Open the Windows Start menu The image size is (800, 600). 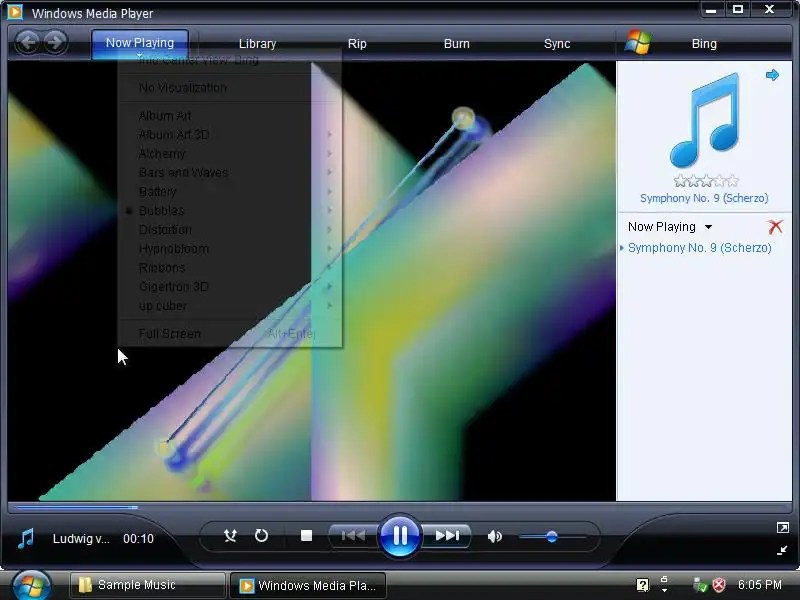[x=32, y=586]
